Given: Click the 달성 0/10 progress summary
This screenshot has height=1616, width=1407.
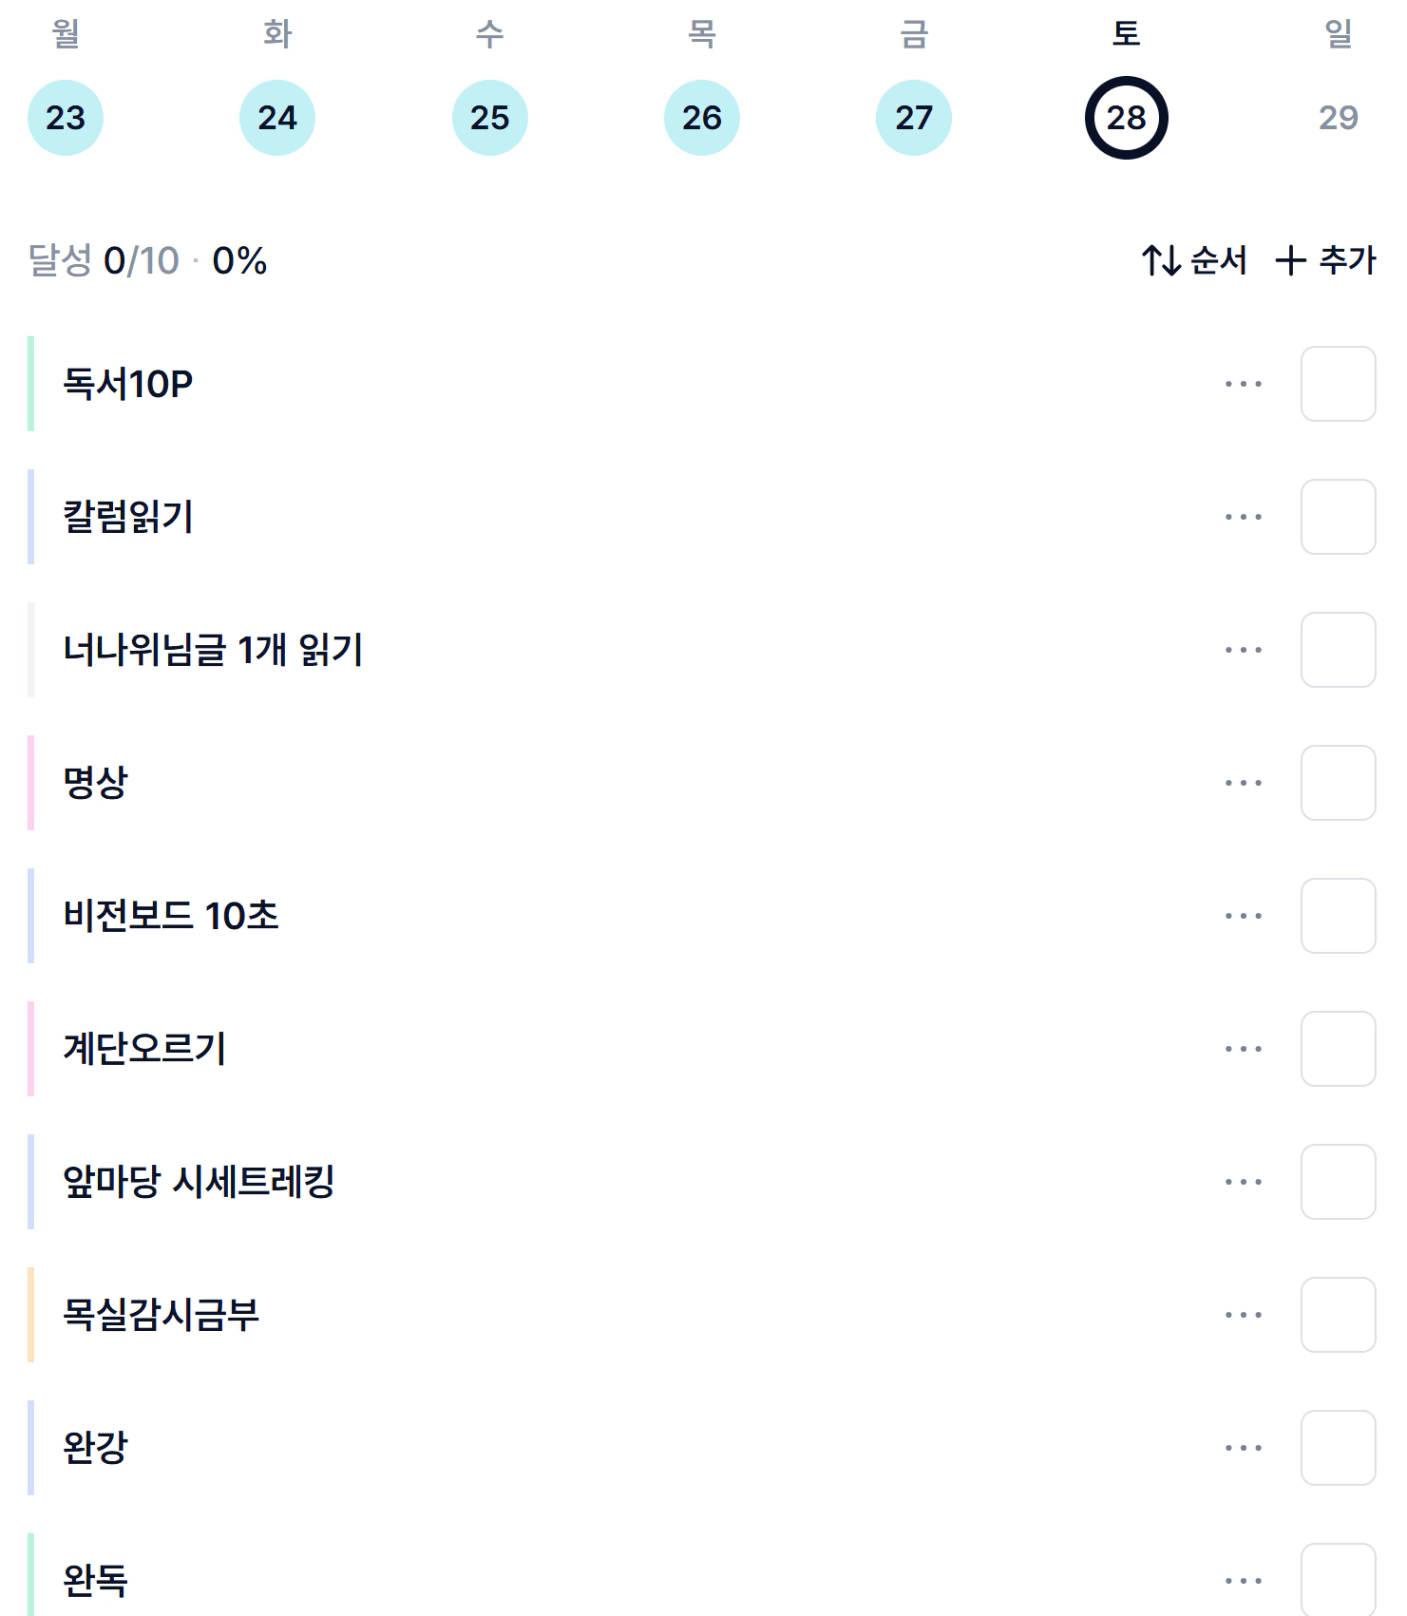Looking at the screenshot, I should tap(147, 261).
